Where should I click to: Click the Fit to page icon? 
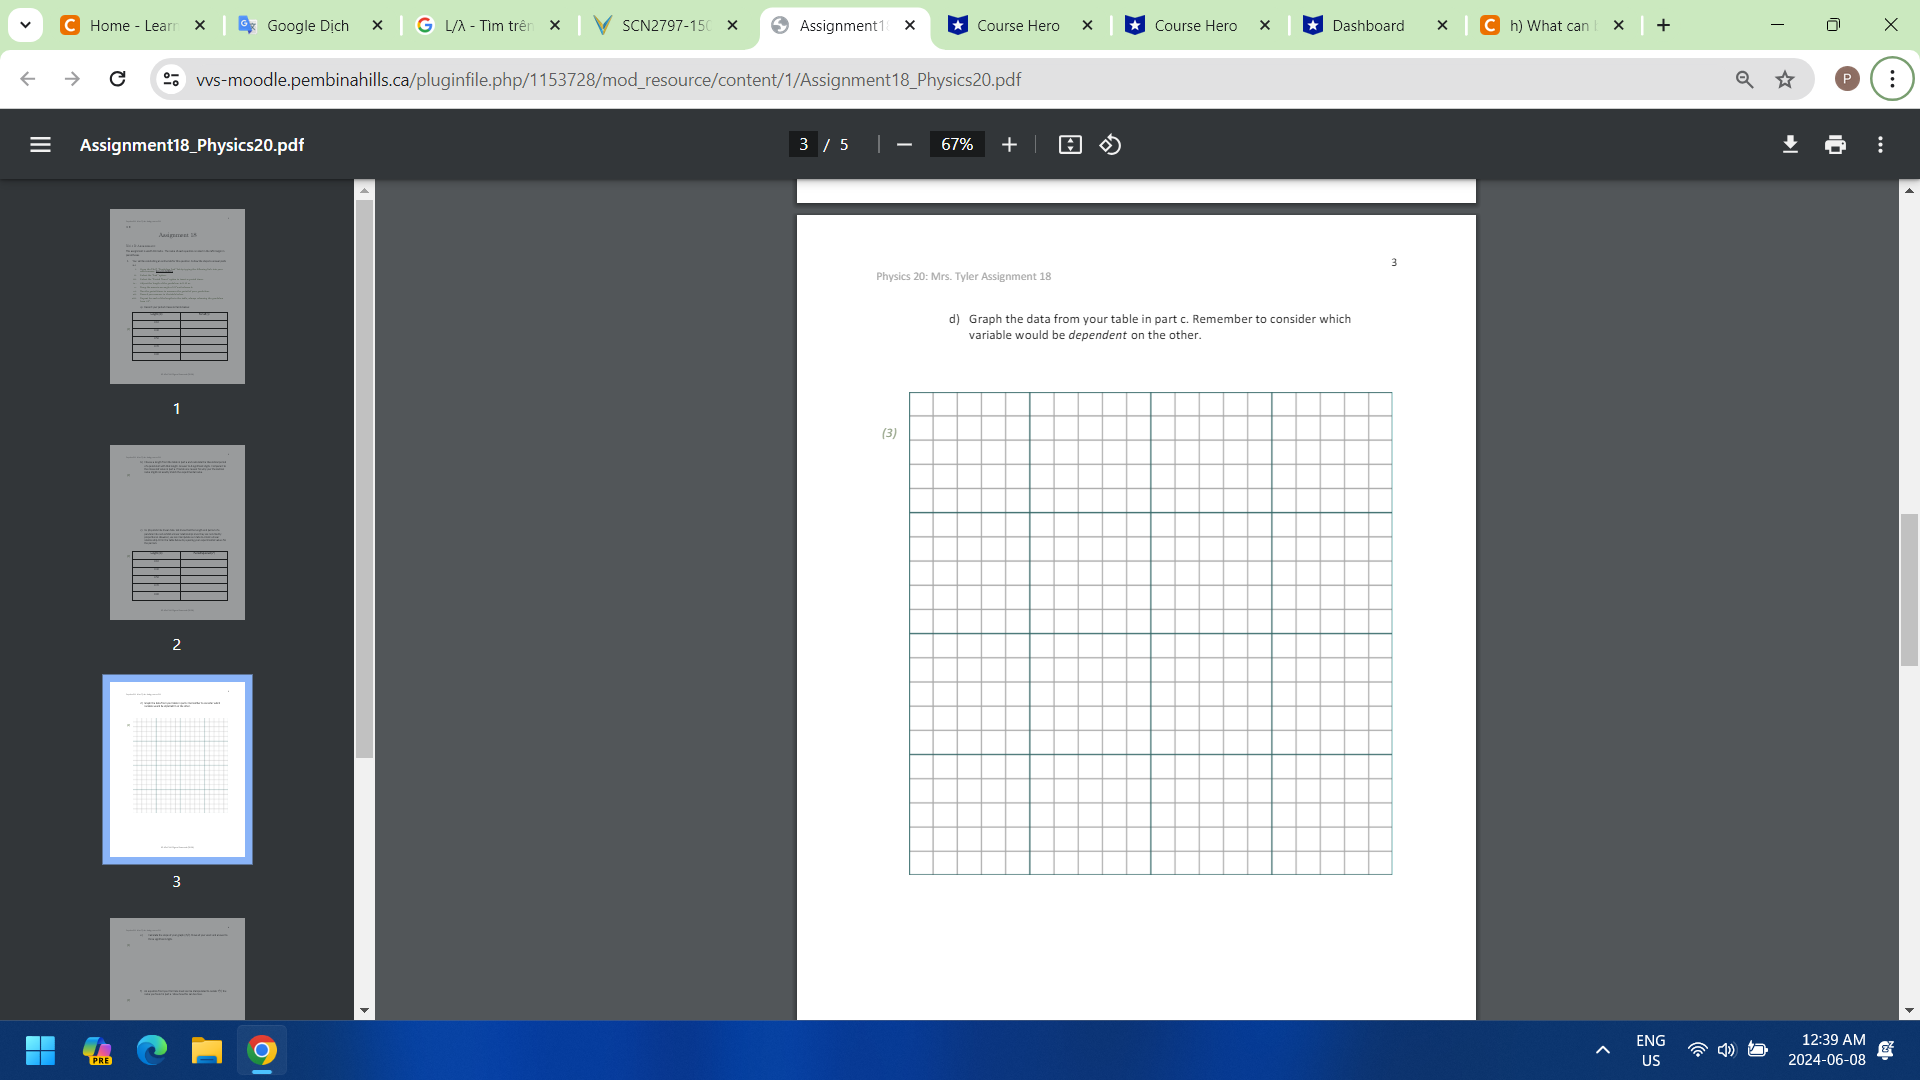coord(1069,144)
